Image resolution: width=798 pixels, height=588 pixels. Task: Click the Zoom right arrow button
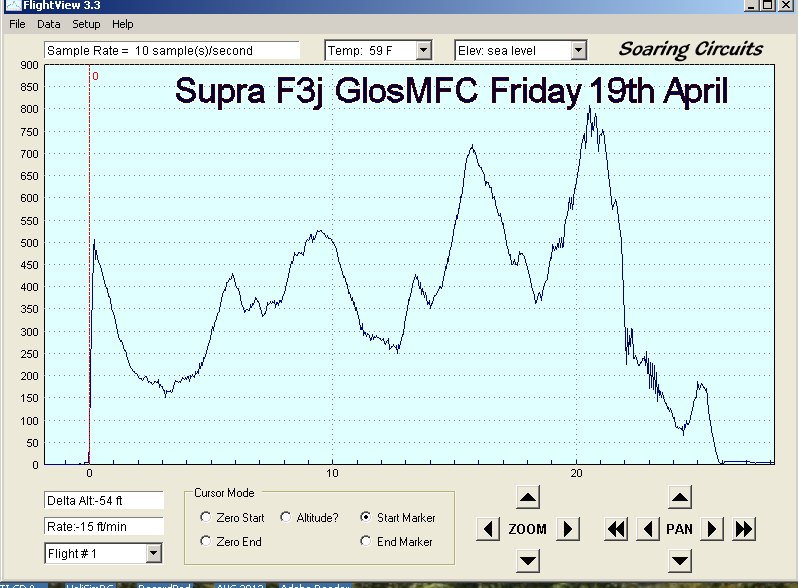568,529
